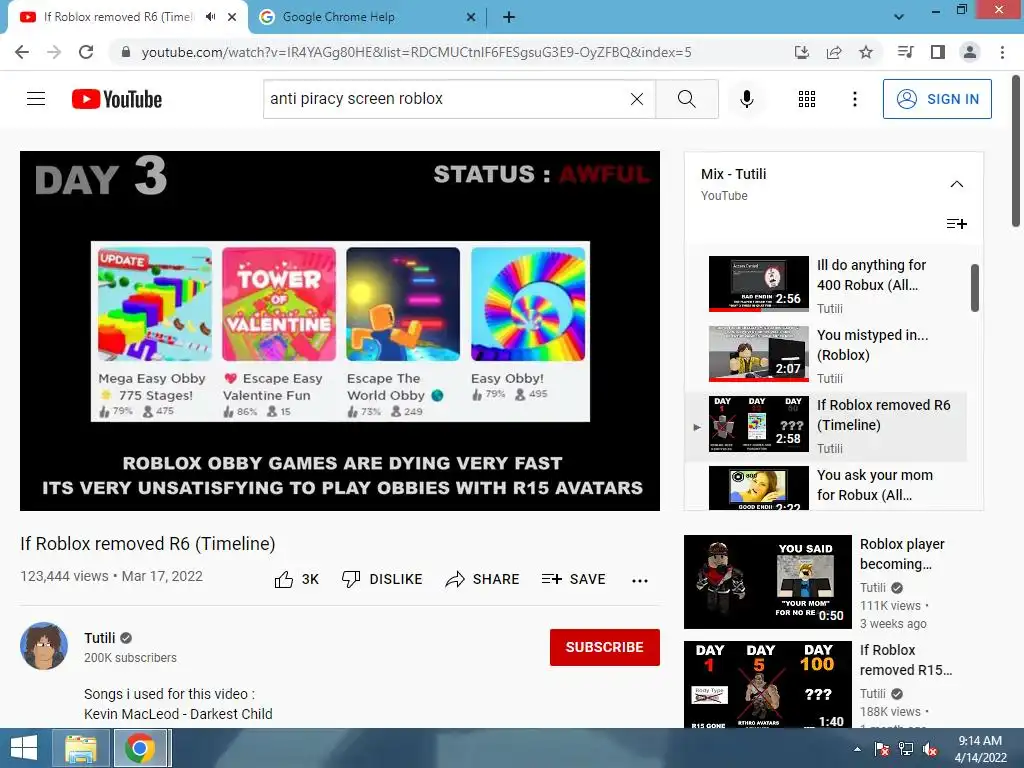The height and width of the screenshot is (768, 1024).
Task: Open a new tab with the plus button
Action: pos(509,18)
